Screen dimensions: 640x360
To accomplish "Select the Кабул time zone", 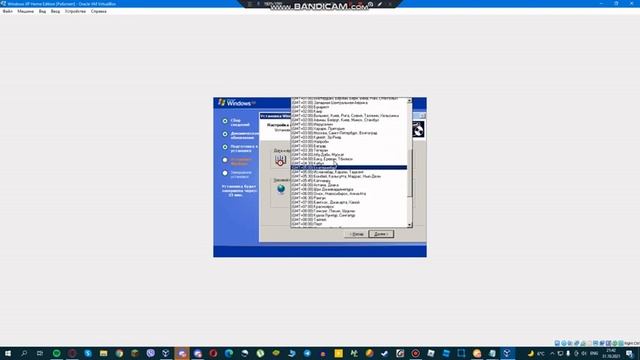I will (349, 163).
